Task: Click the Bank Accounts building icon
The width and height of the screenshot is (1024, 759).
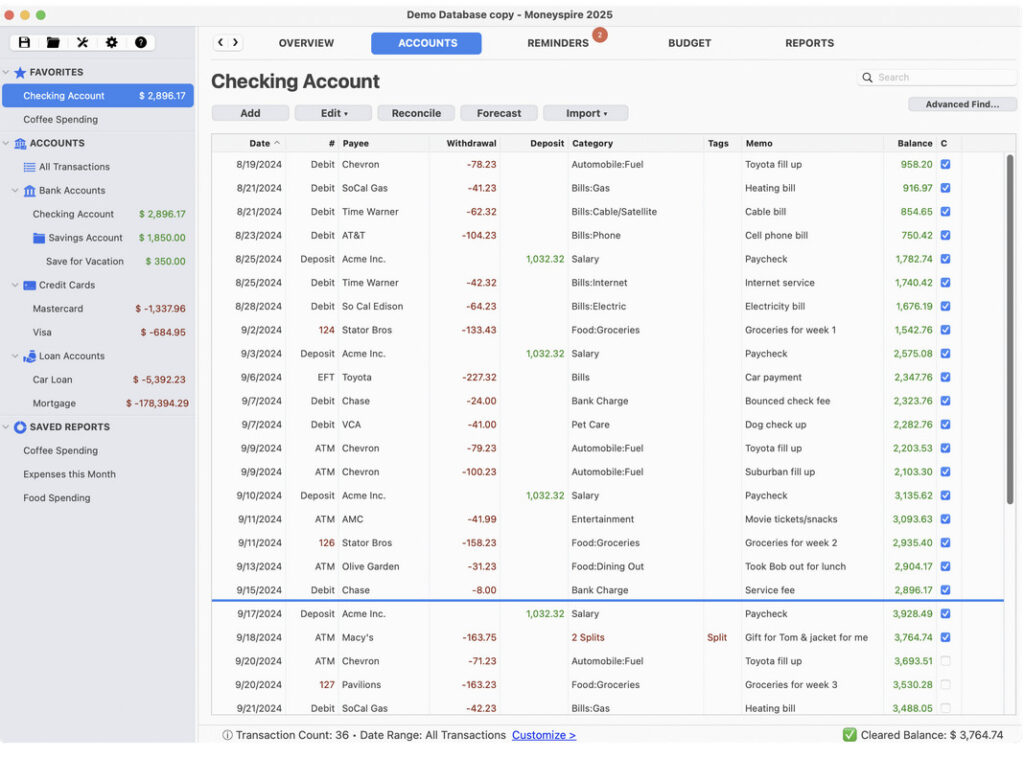Action: 29,191
